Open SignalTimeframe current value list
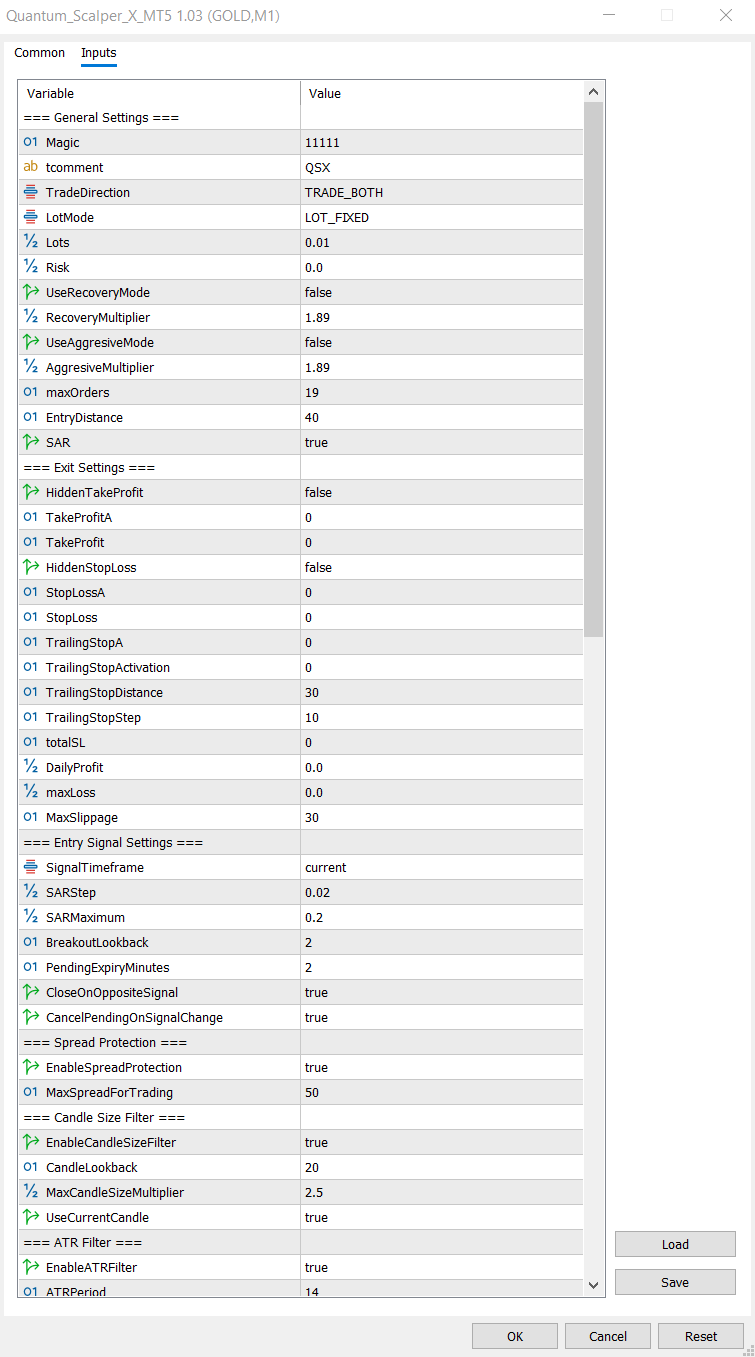755x1357 pixels. tap(442, 868)
